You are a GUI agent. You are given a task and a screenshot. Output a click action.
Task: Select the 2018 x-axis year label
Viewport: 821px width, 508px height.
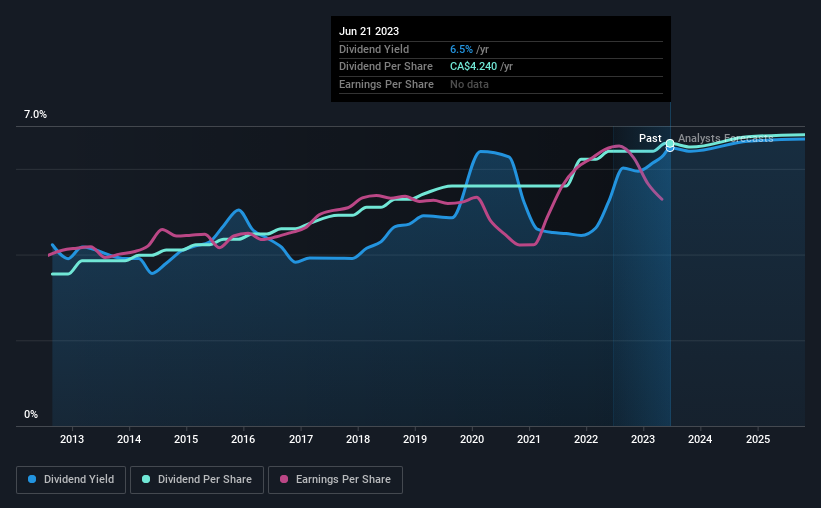click(358, 439)
